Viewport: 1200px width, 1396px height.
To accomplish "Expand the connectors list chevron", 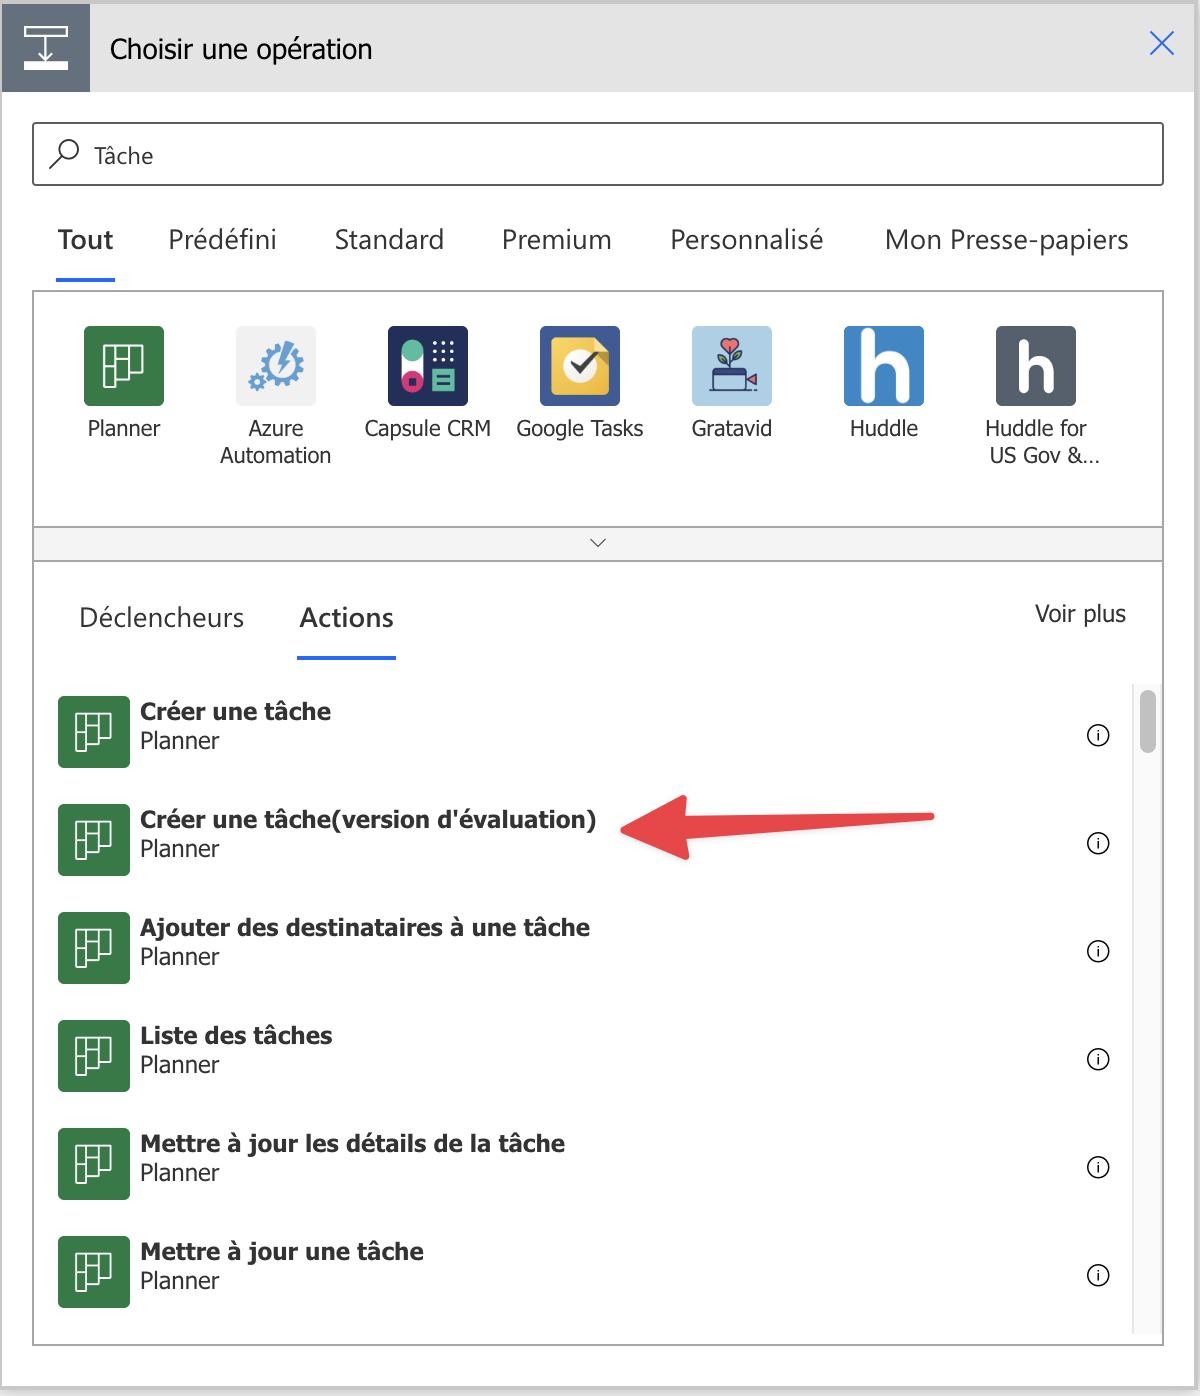I will [598, 543].
